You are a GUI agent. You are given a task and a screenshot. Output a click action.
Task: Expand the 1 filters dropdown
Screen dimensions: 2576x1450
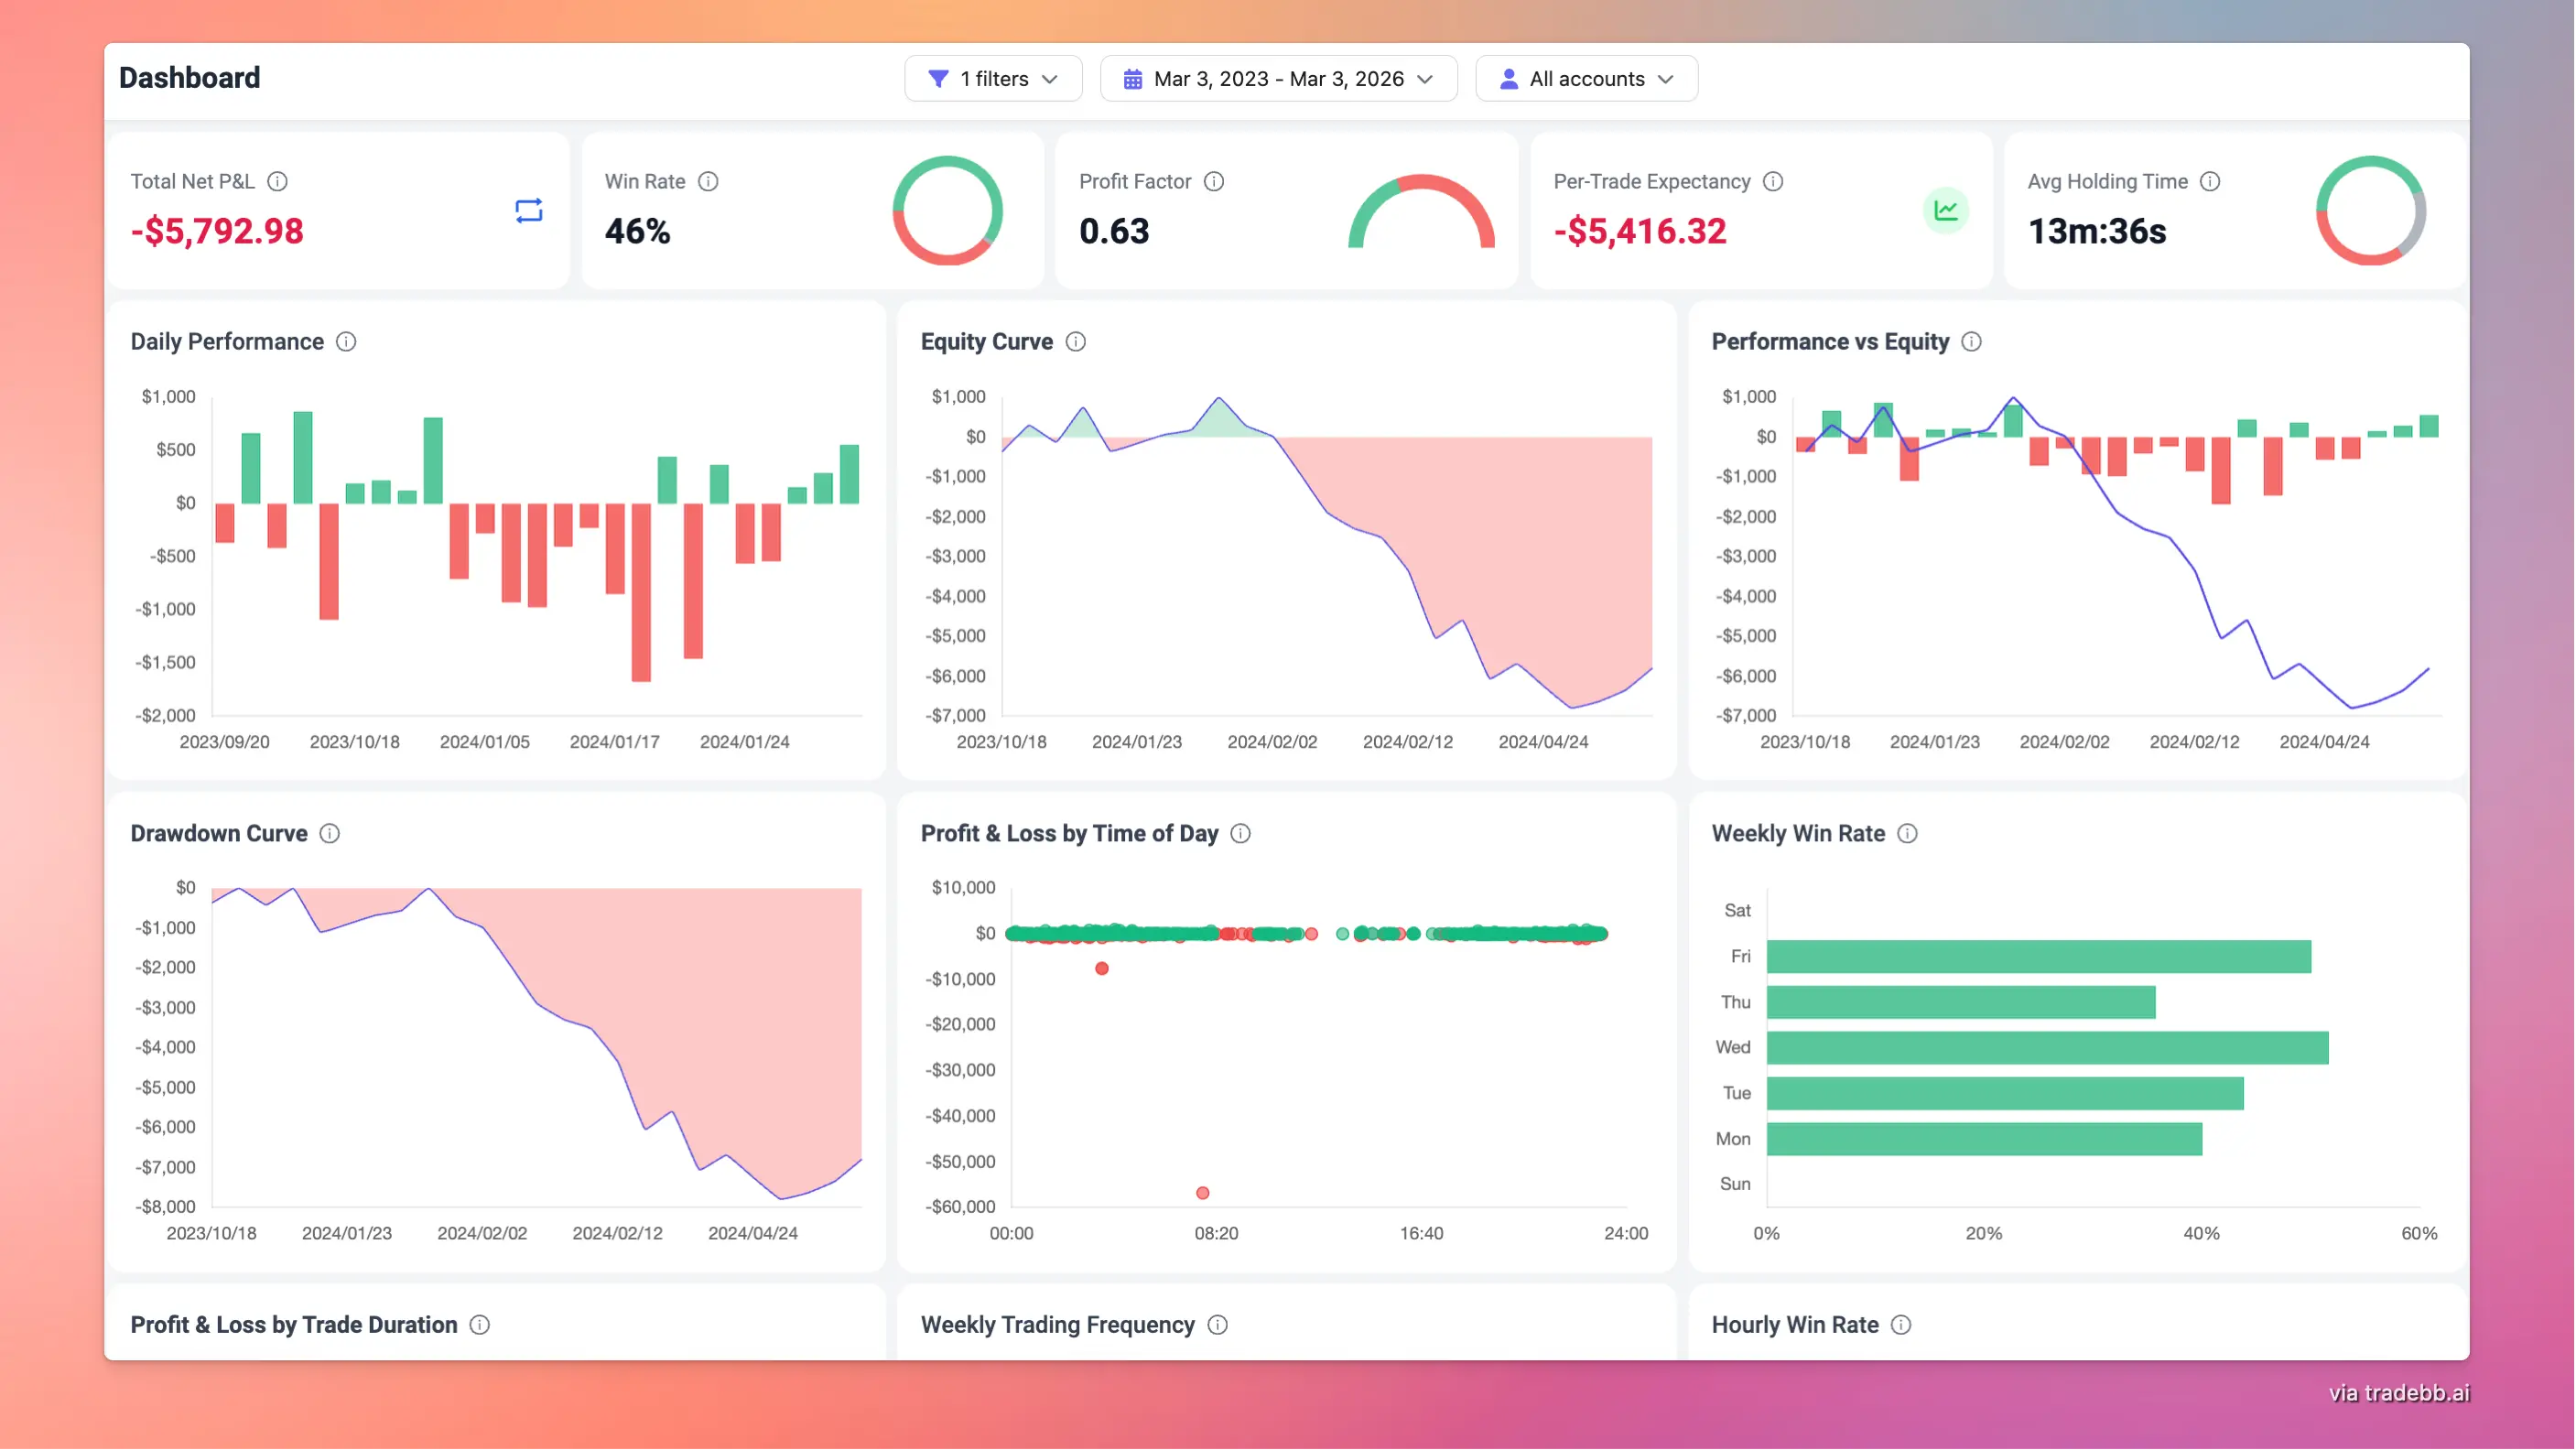pyautogui.click(x=993, y=78)
